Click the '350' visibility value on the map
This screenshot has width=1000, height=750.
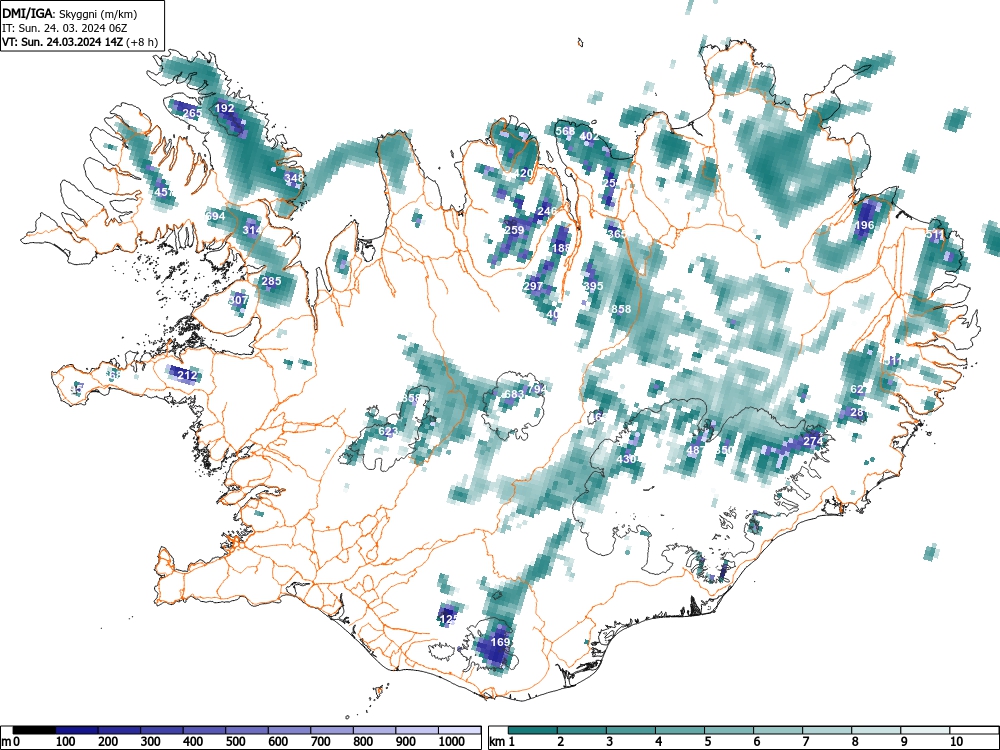pos(724,450)
